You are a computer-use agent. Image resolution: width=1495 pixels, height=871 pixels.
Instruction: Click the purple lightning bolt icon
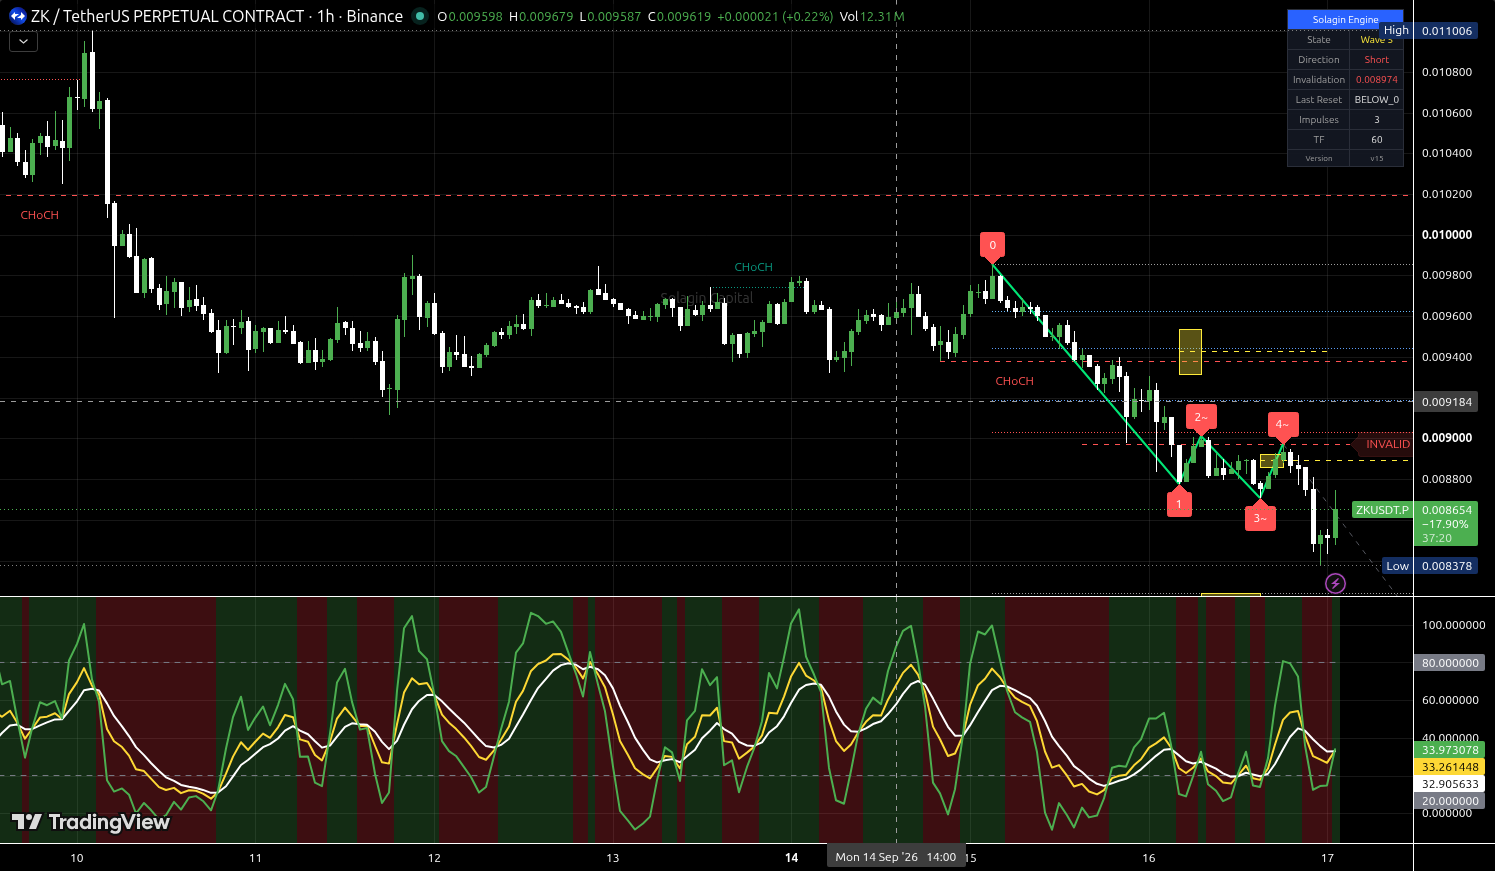pyautogui.click(x=1335, y=583)
